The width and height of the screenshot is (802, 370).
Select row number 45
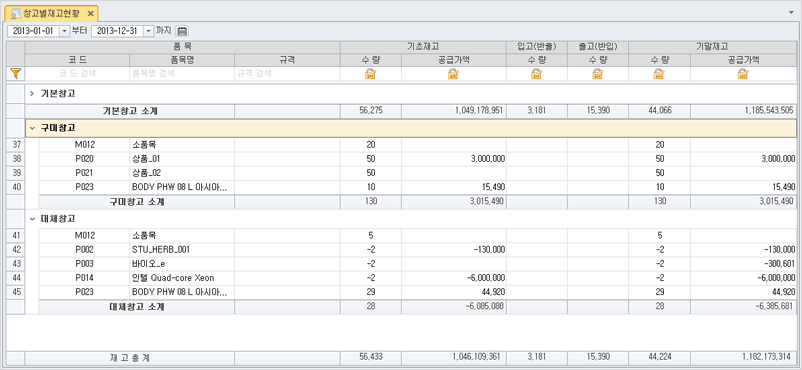(x=15, y=292)
